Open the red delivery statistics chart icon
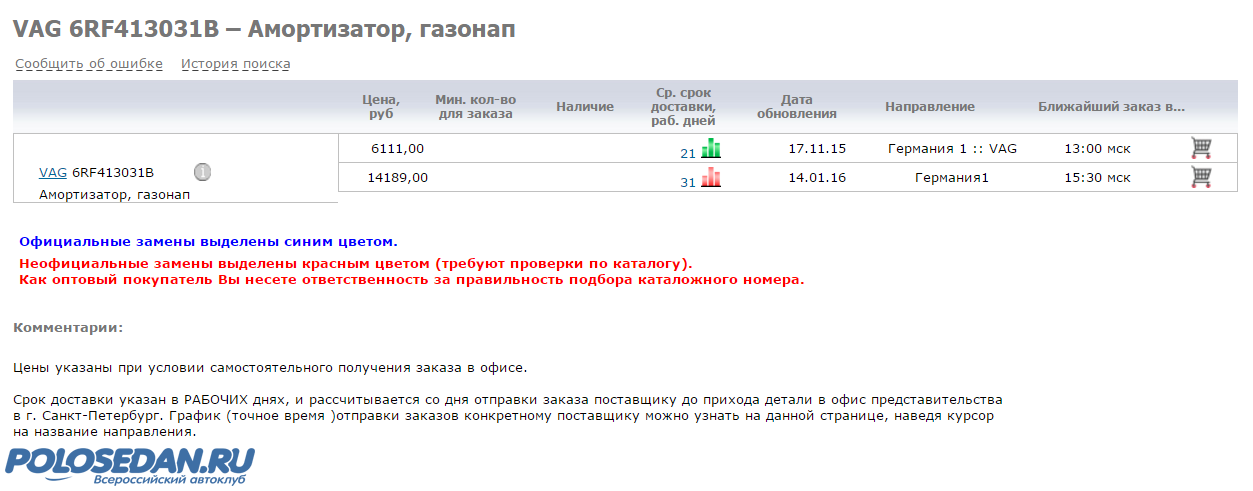This screenshot has height=491, width=1253. click(x=711, y=178)
